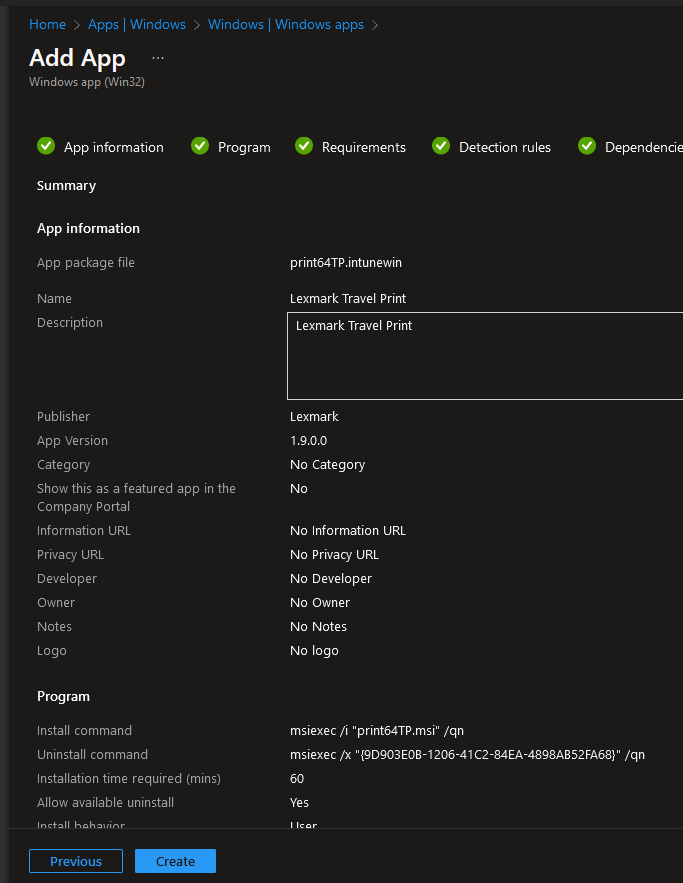Viewport: 683px width, 883px height.
Task: Click the No Privacy URL value
Action: point(334,555)
